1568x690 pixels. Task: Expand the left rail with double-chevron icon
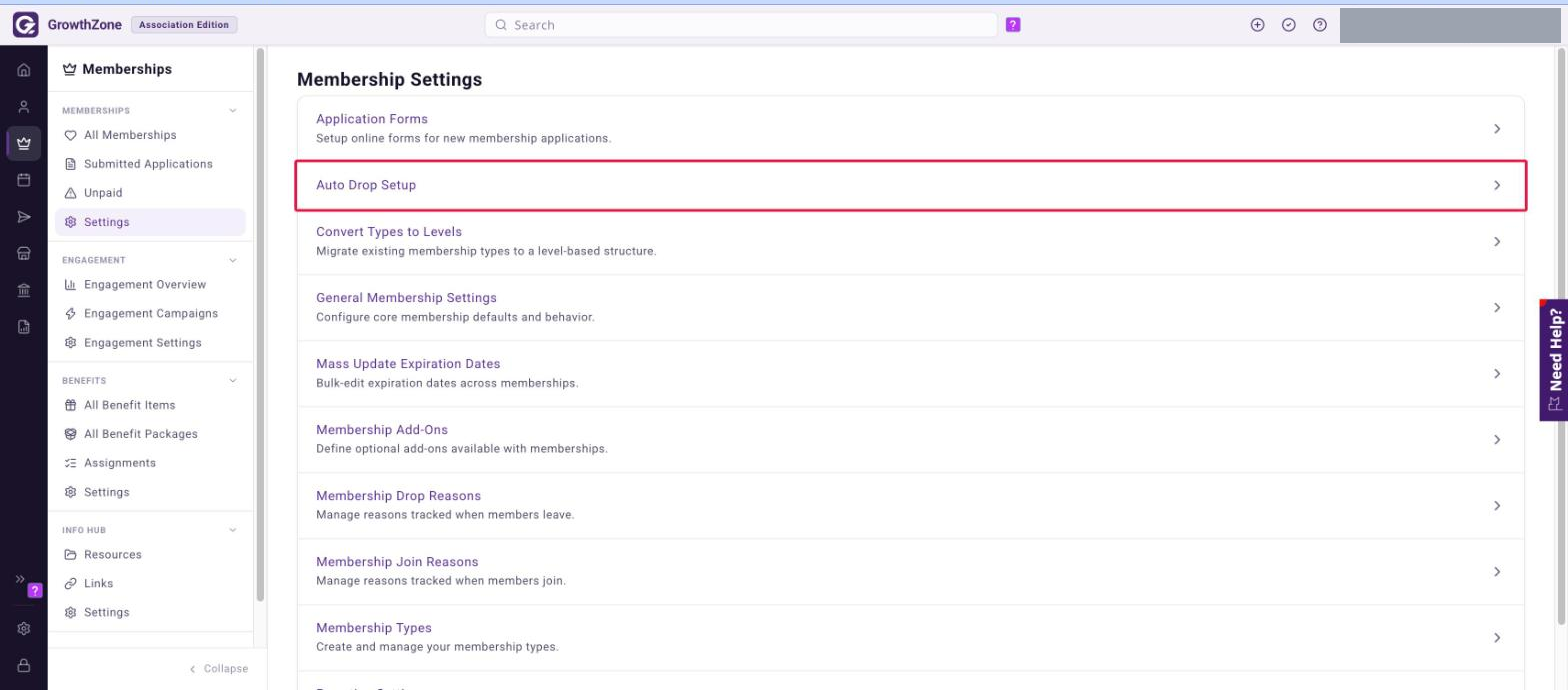(19, 579)
